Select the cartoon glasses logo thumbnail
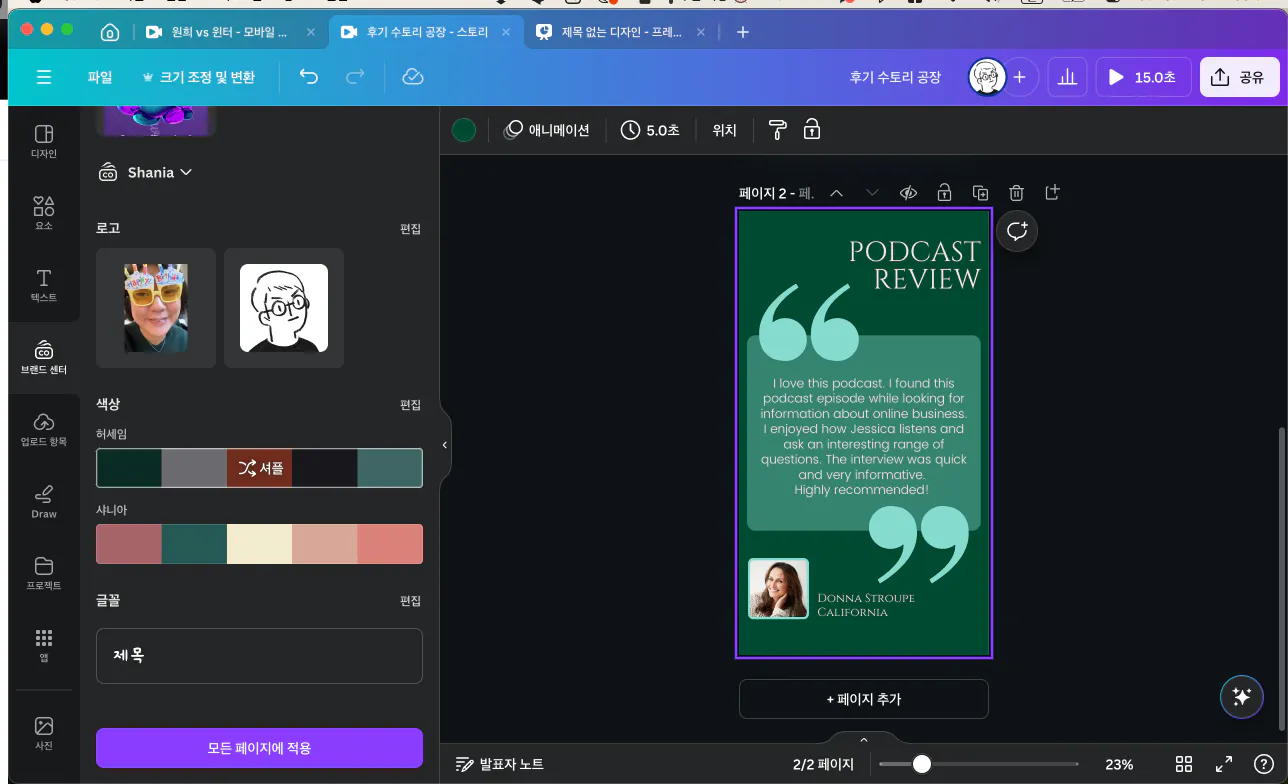Image resolution: width=1288 pixels, height=784 pixels. coord(284,308)
